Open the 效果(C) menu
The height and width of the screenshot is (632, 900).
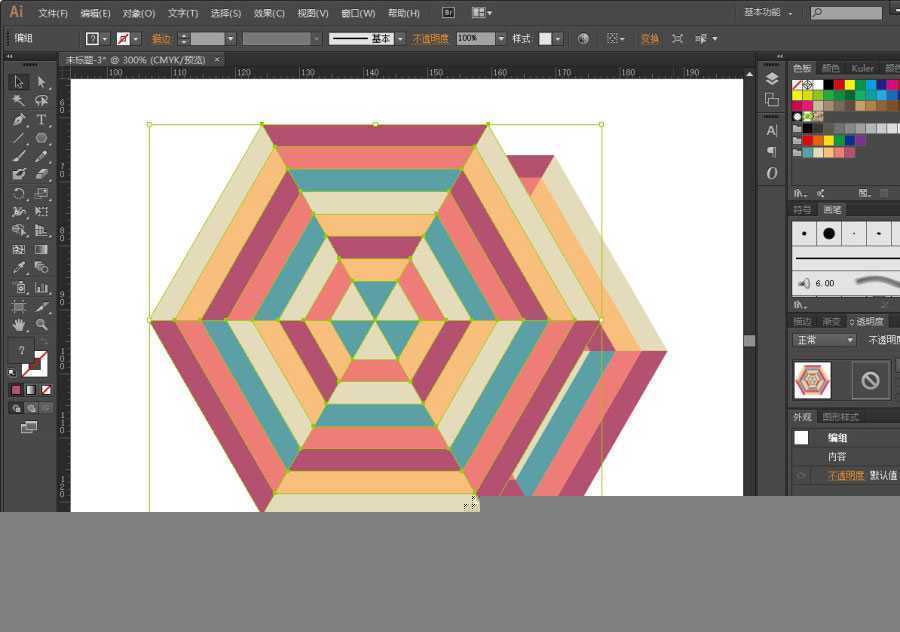pyautogui.click(x=269, y=14)
